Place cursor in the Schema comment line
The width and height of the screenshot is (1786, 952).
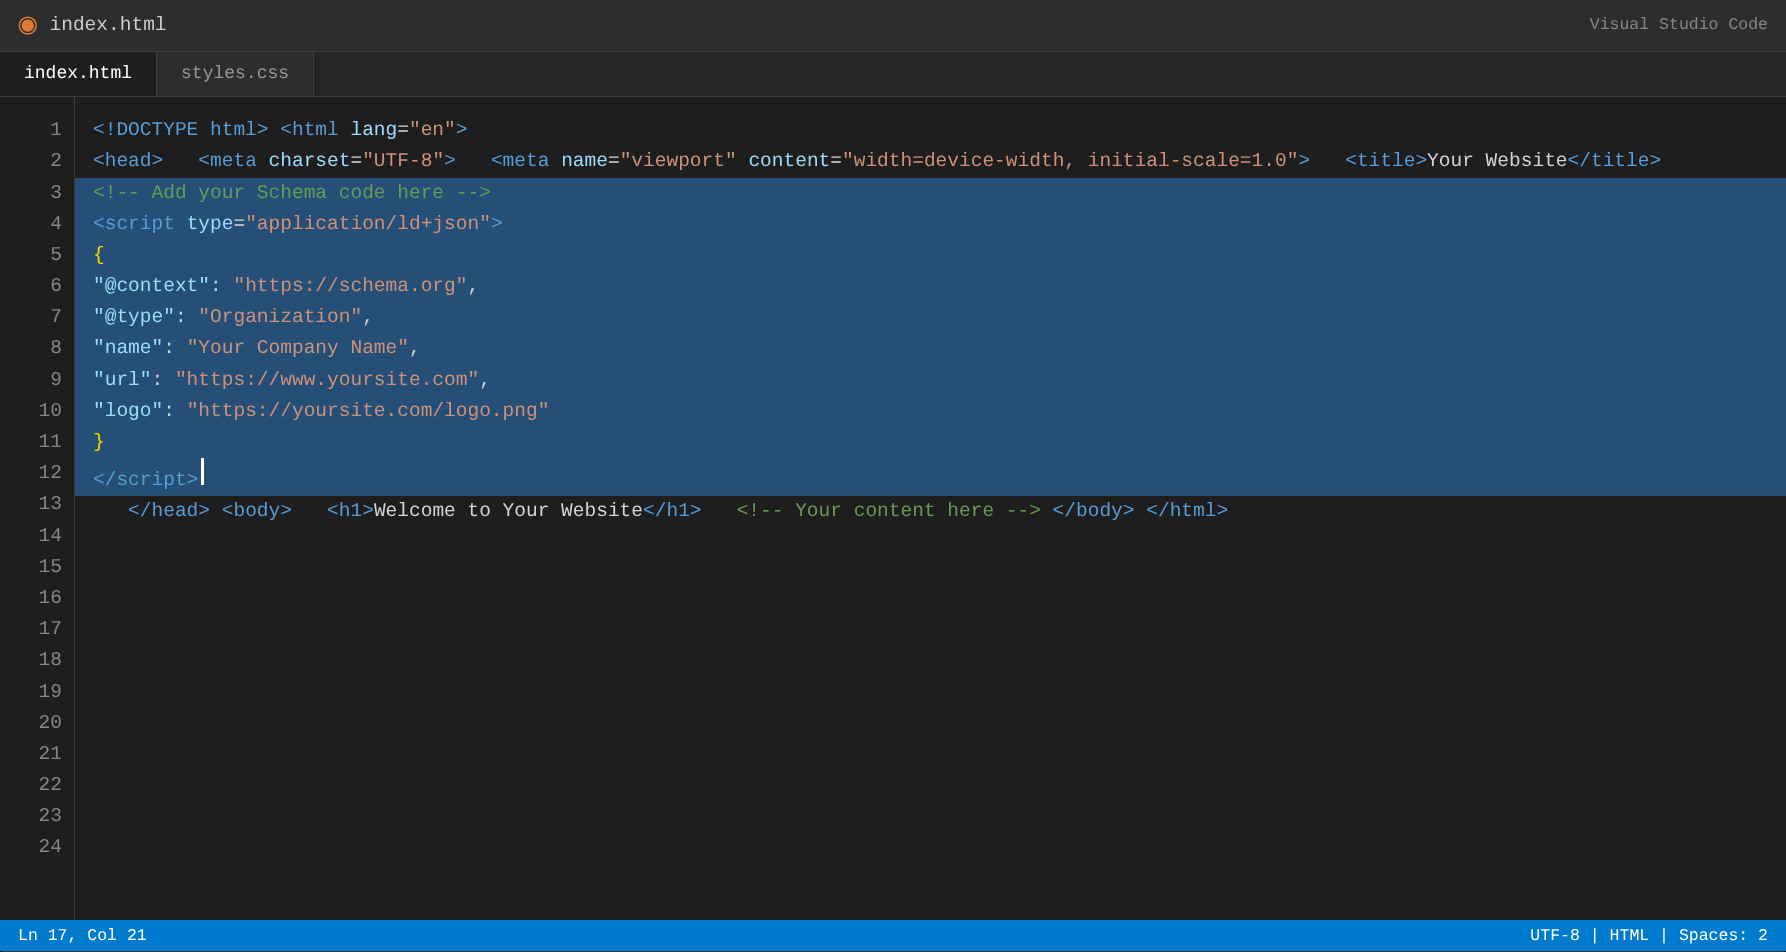pyautogui.click(x=291, y=192)
